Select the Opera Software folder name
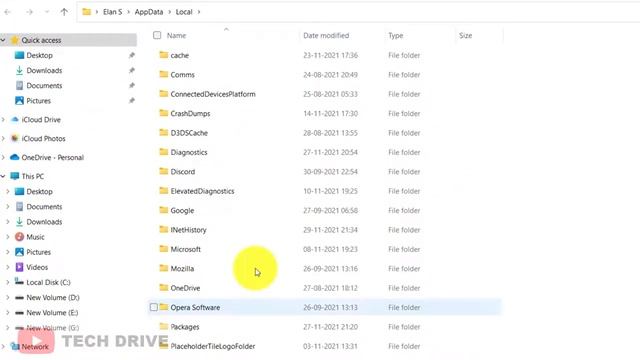The height and width of the screenshot is (360, 640). click(x=195, y=307)
